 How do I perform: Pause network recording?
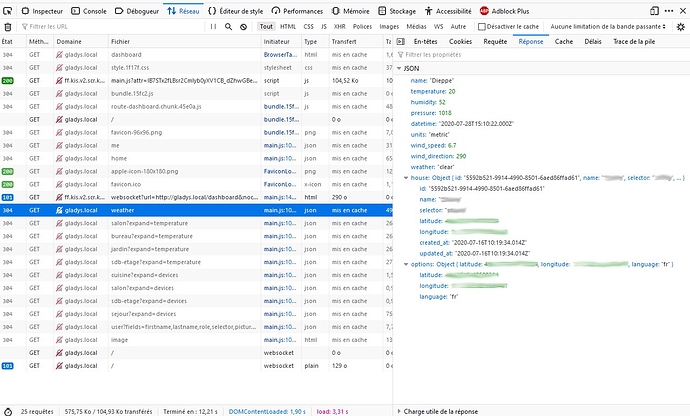click(x=213, y=26)
